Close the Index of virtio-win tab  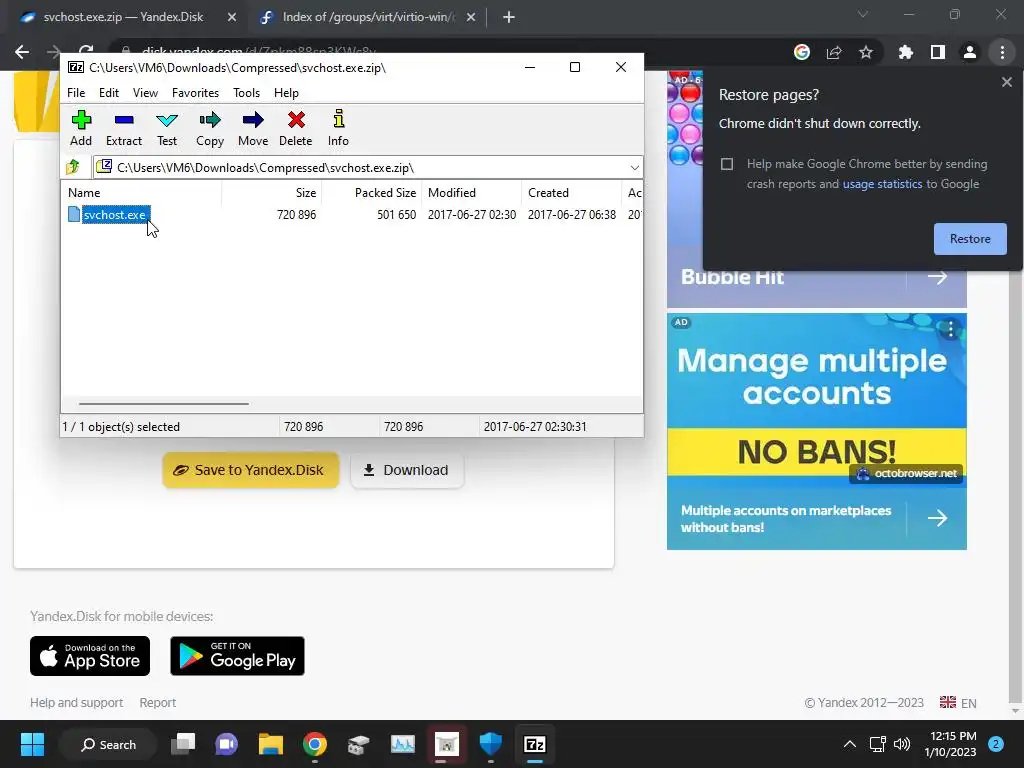tap(471, 18)
